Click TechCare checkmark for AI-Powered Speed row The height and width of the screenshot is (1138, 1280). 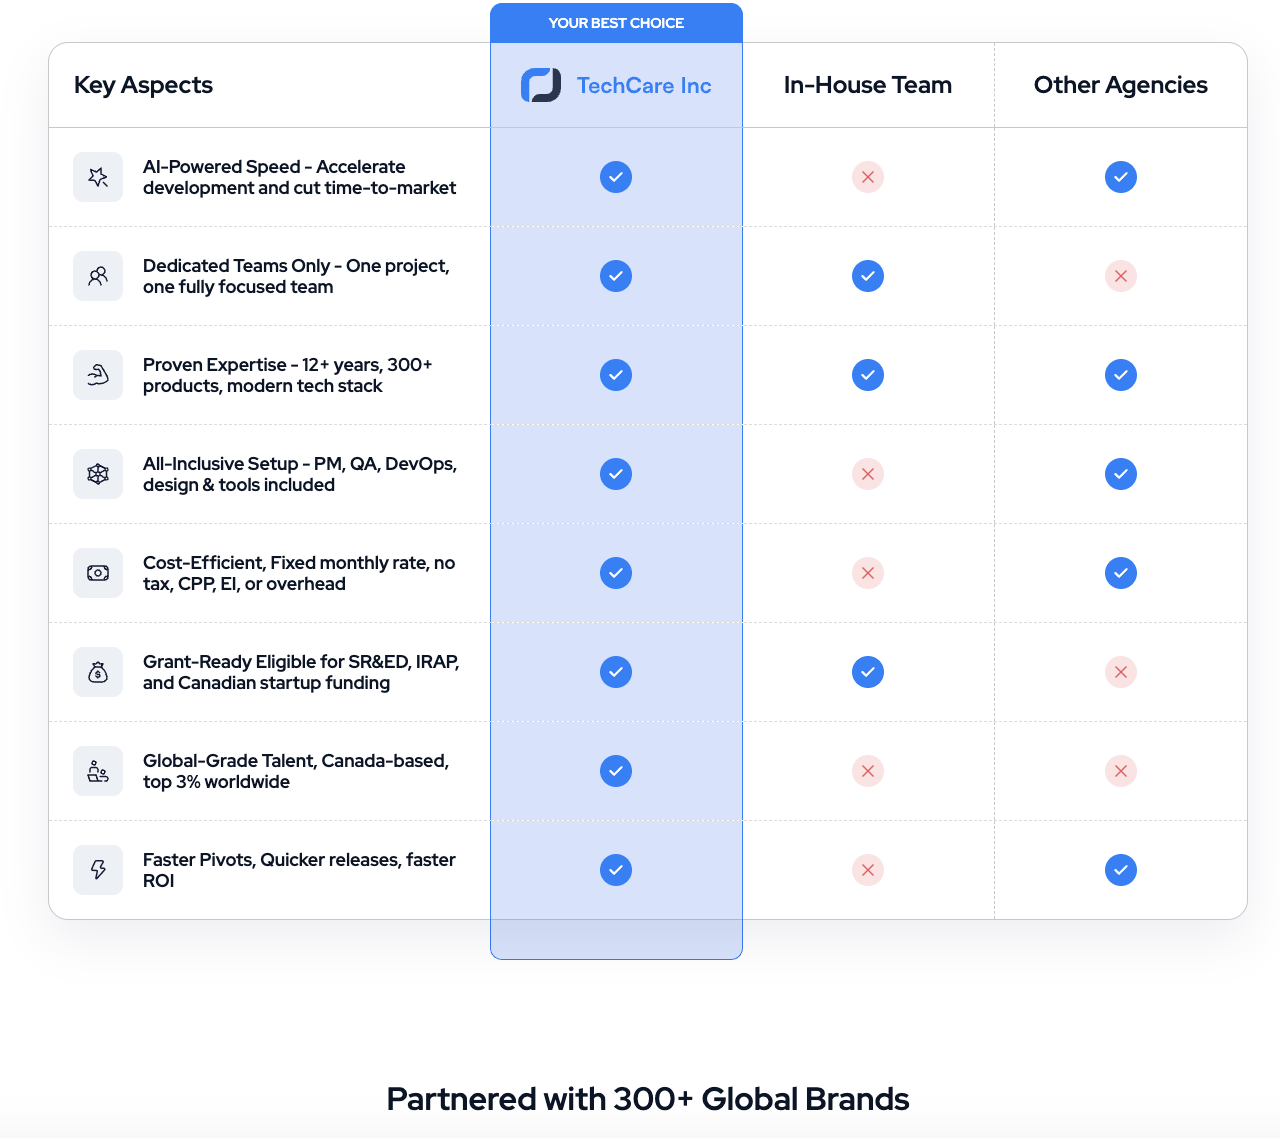click(x=616, y=177)
